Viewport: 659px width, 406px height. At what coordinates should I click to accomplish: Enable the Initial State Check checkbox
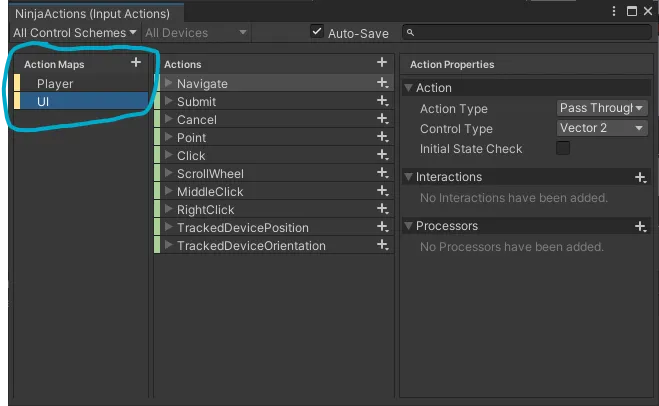tap(563, 148)
